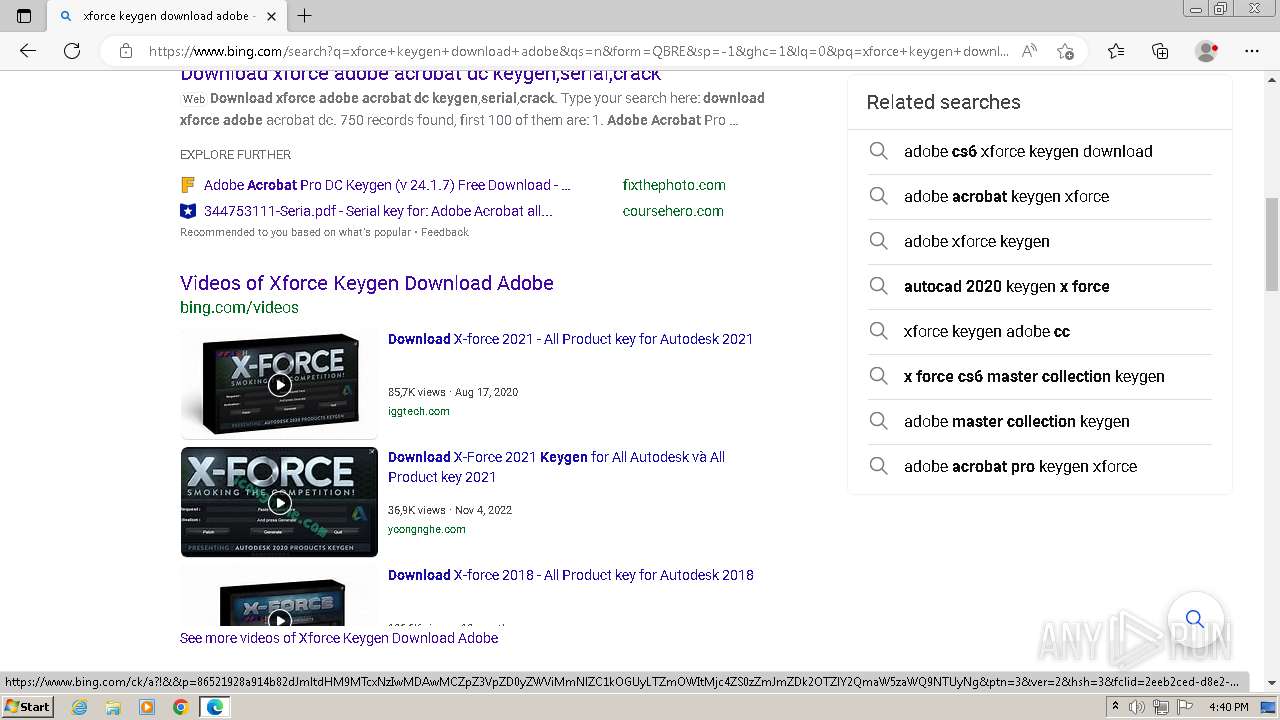Click the floating search magnifier button
This screenshot has height=720, width=1280.
click(x=1194, y=619)
